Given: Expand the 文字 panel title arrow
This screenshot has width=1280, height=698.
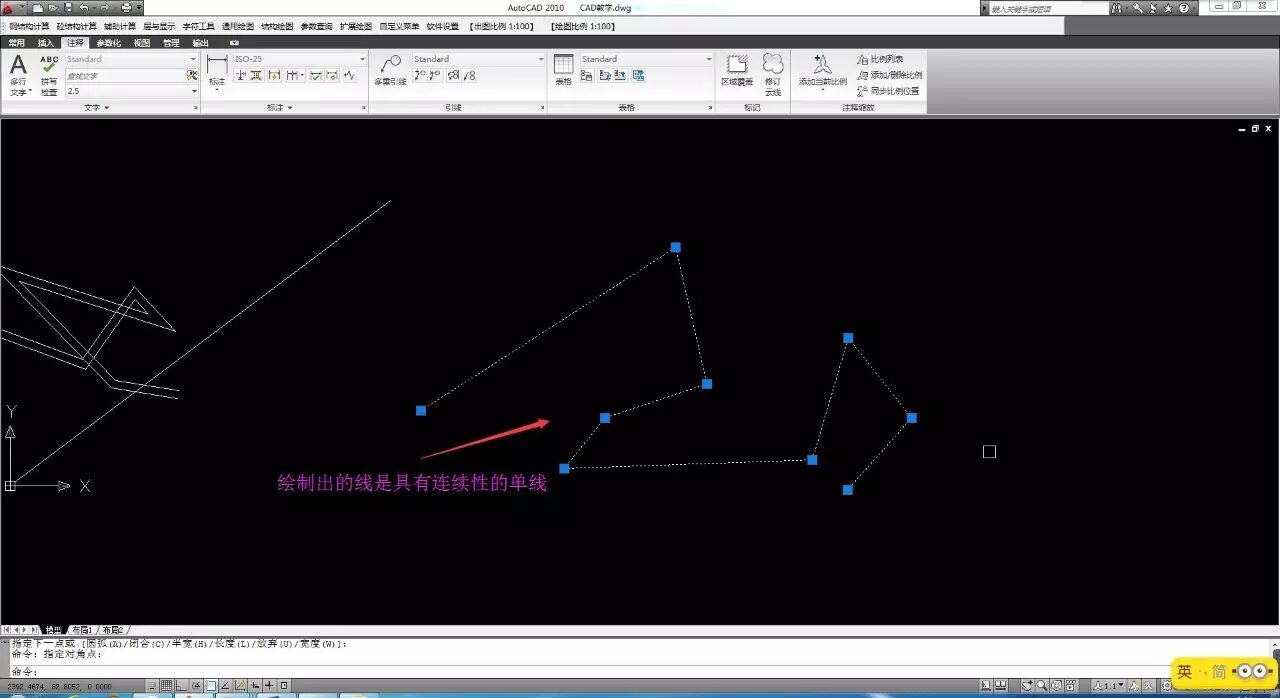Looking at the screenshot, I should pyautogui.click(x=106, y=107).
